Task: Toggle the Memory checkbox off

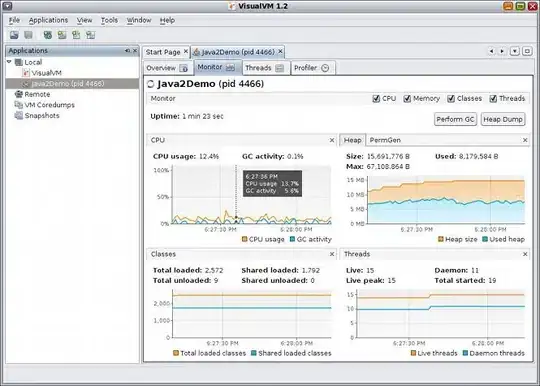Action: [x=407, y=98]
